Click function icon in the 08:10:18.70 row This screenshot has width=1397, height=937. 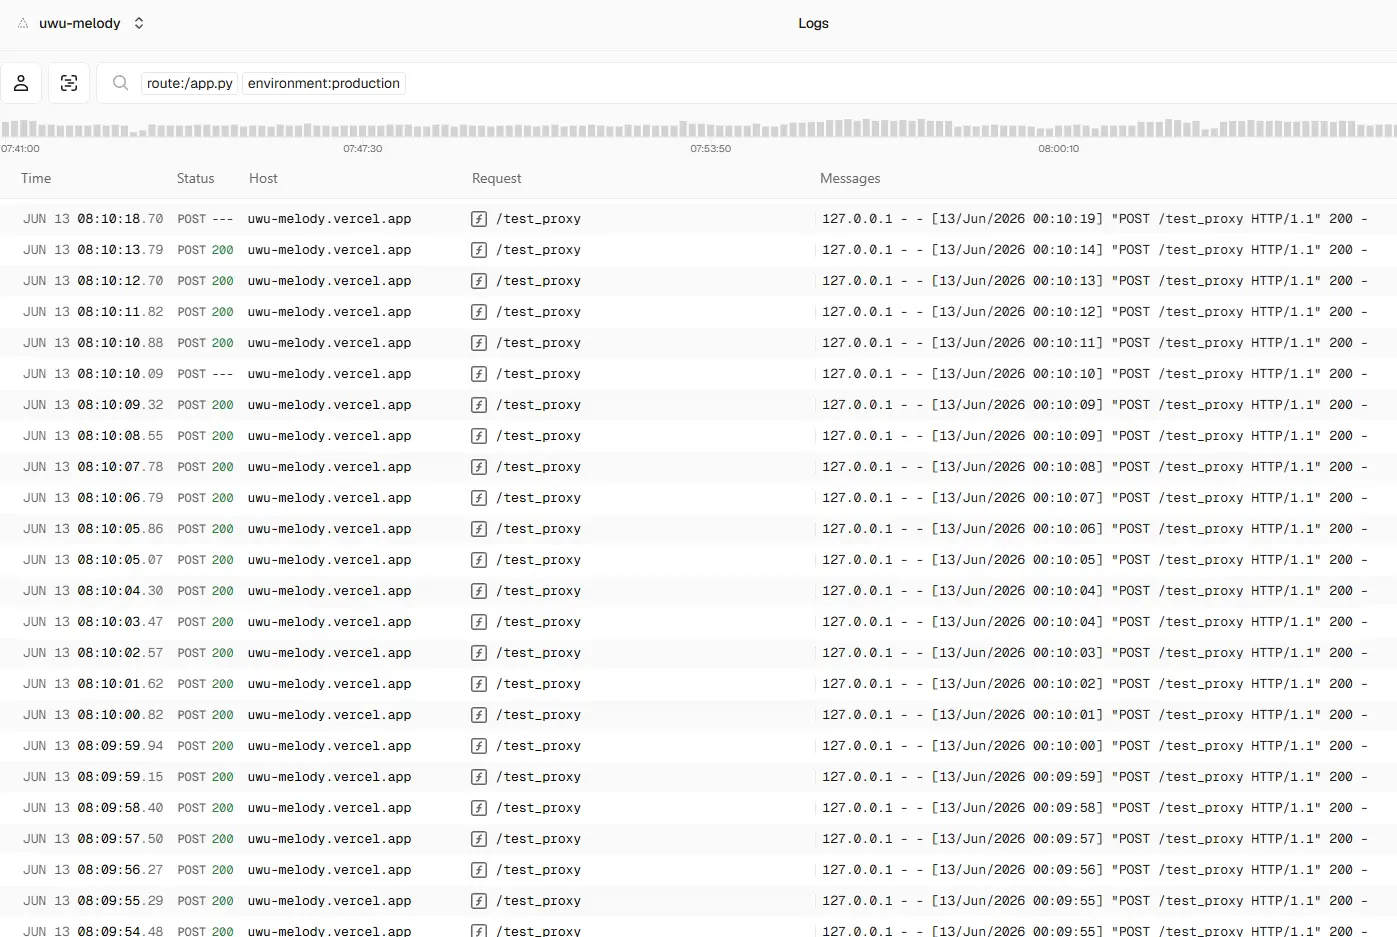tap(479, 219)
